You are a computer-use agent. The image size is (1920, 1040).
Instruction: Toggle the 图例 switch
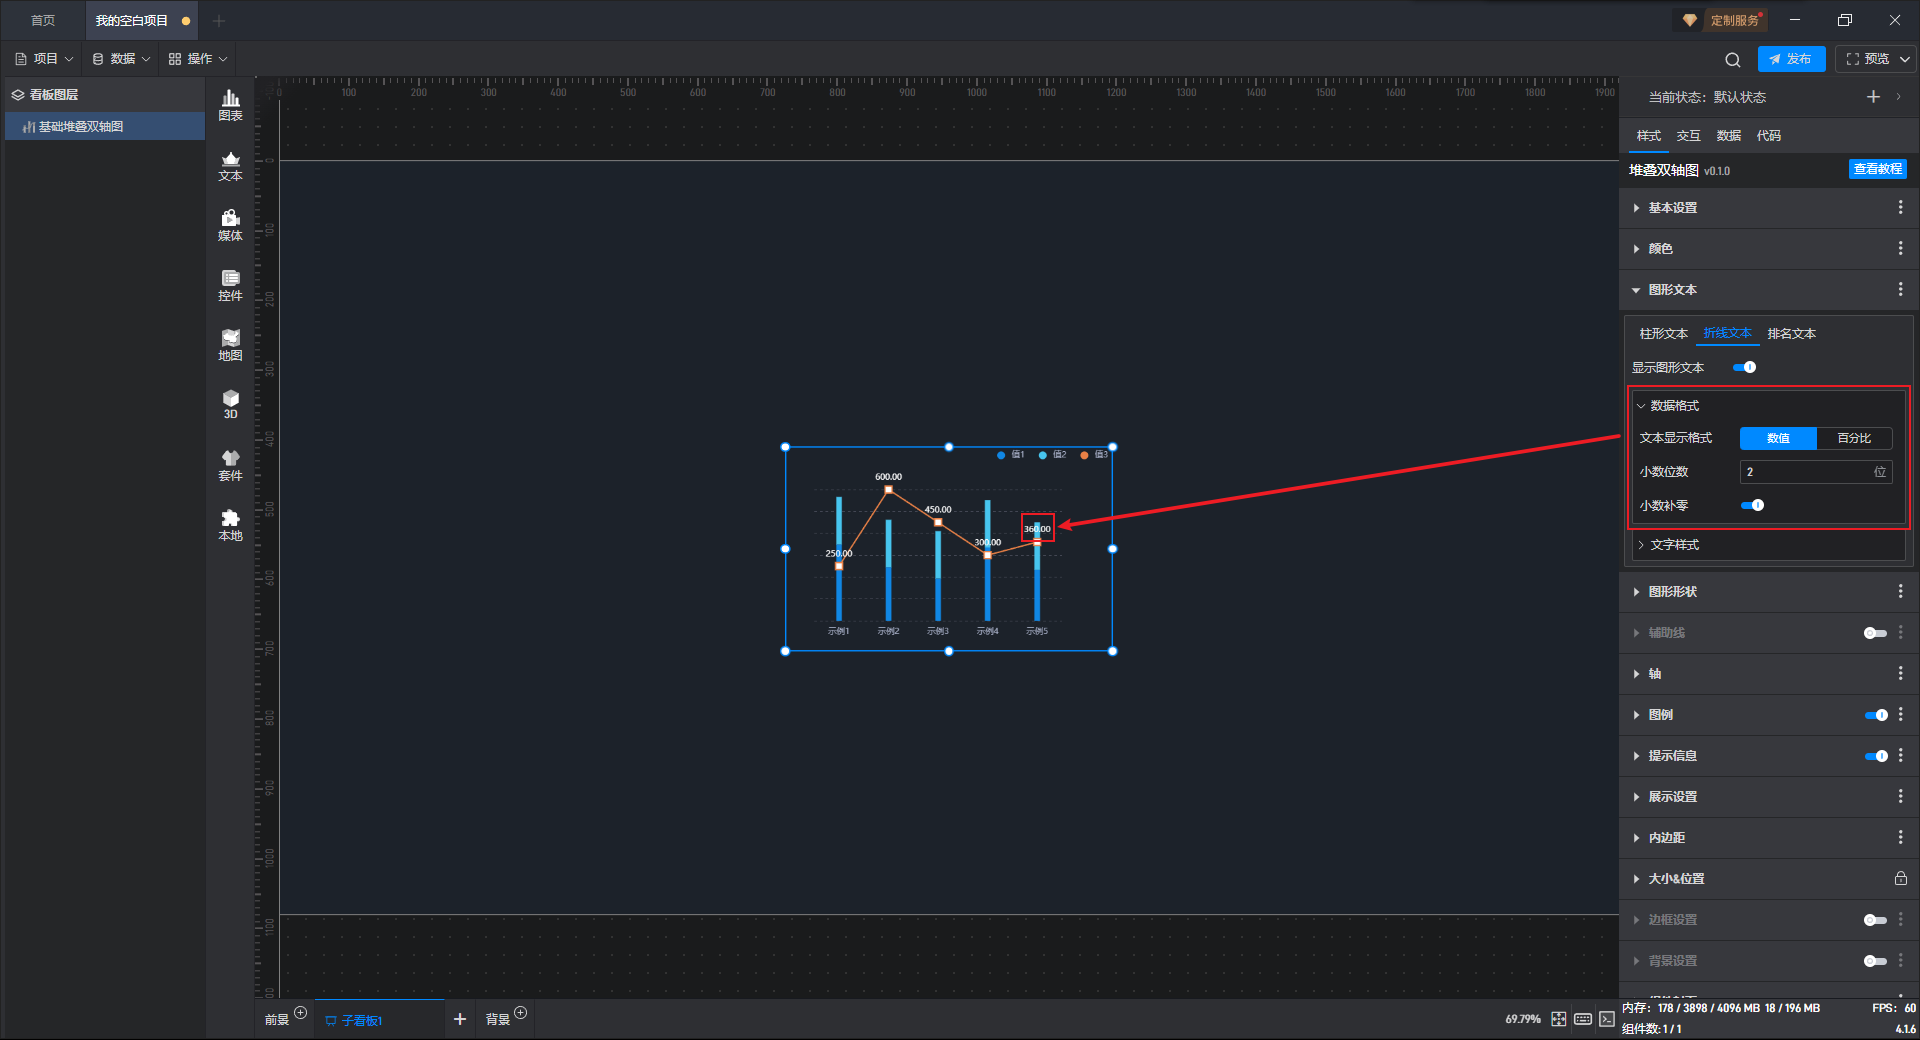(x=1875, y=715)
